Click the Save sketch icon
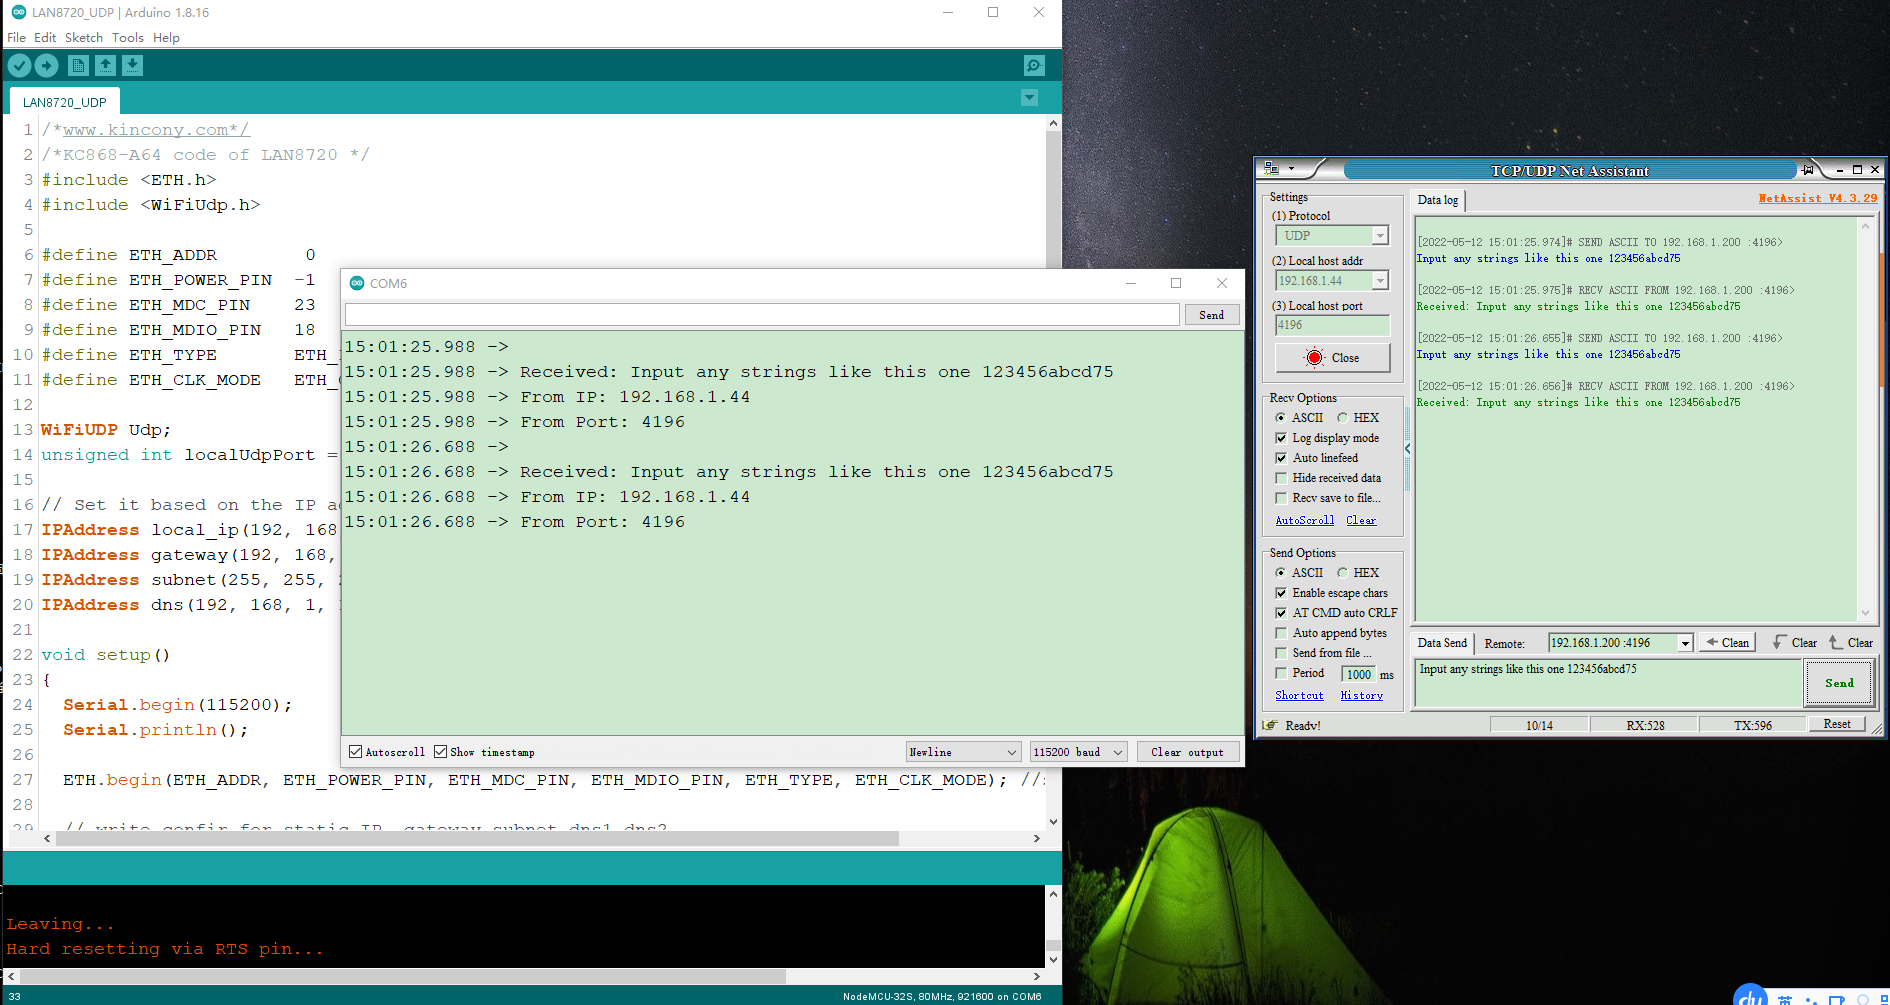 pyautogui.click(x=132, y=66)
